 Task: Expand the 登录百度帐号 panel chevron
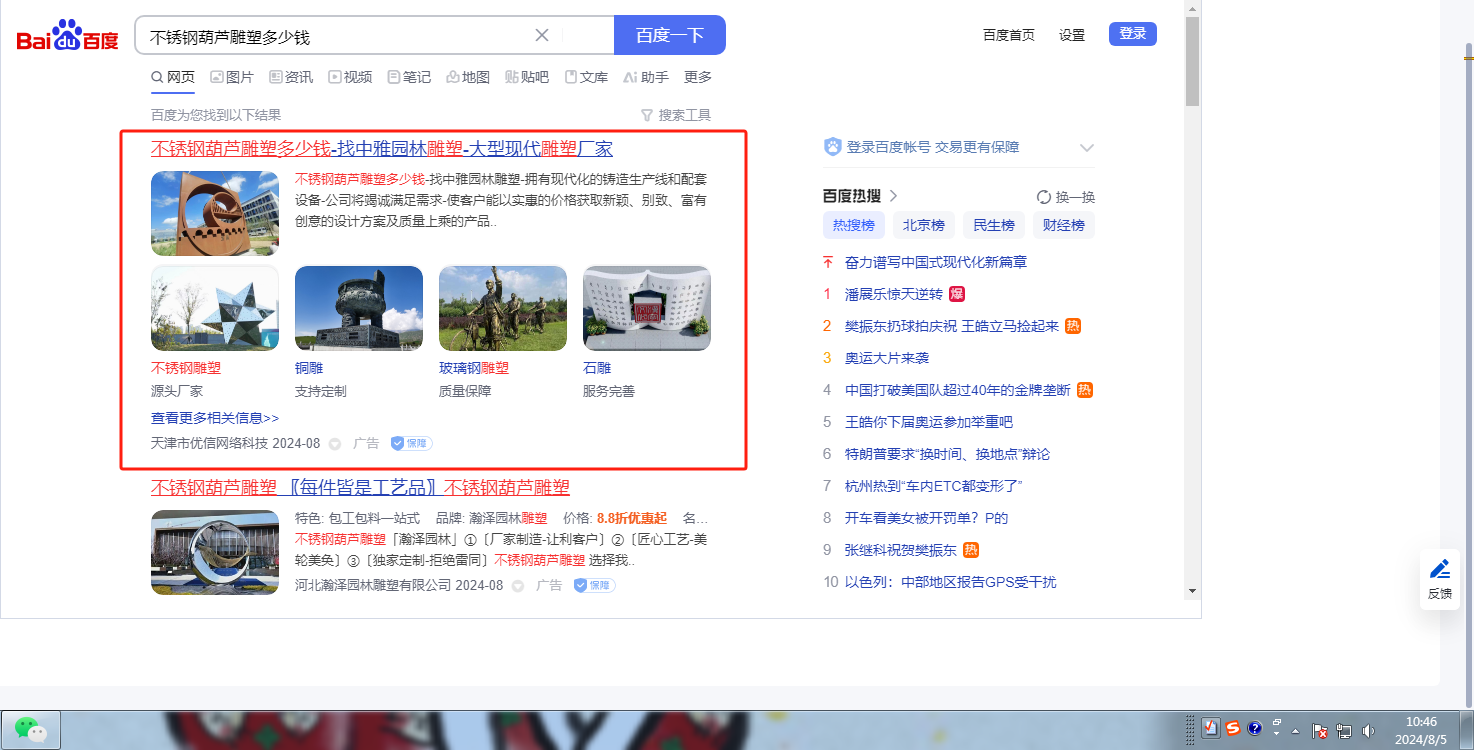click(1087, 148)
